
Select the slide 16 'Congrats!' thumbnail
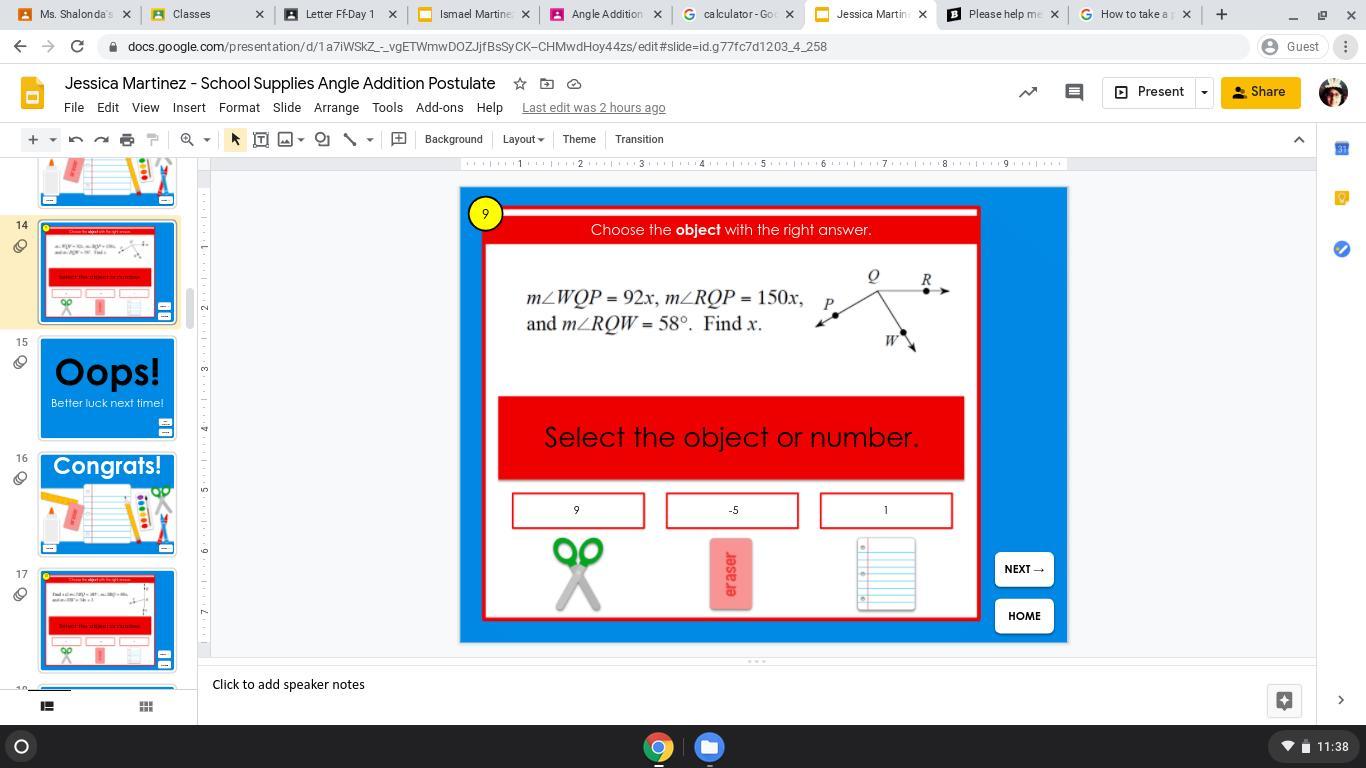click(107, 504)
